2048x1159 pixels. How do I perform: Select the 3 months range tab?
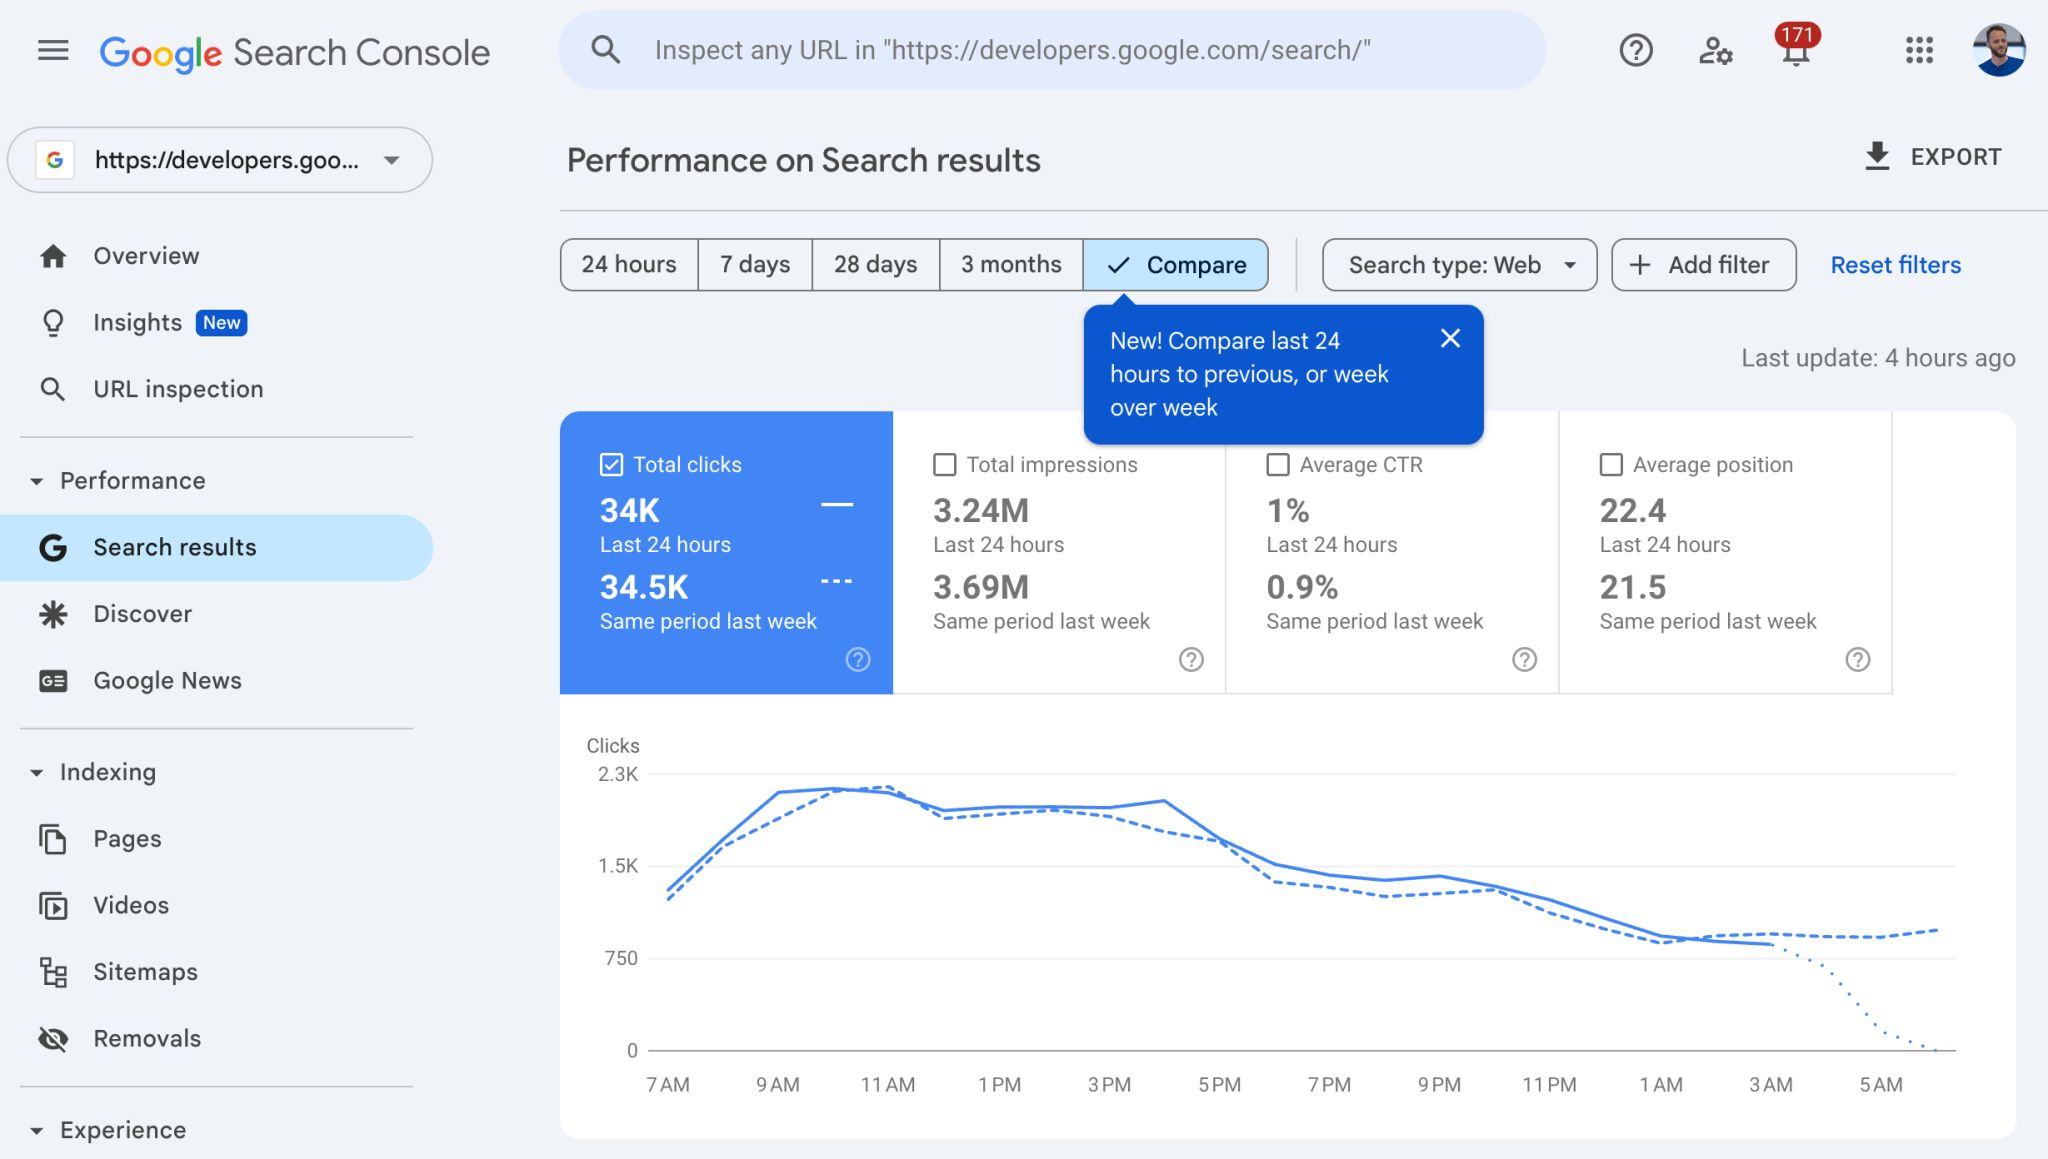[x=1010, y=265]
